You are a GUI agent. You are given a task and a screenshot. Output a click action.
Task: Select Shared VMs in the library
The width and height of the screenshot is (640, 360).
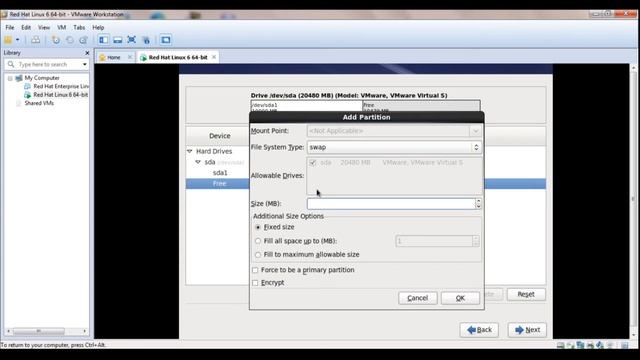pyautogui.click(x=39, y=103)
